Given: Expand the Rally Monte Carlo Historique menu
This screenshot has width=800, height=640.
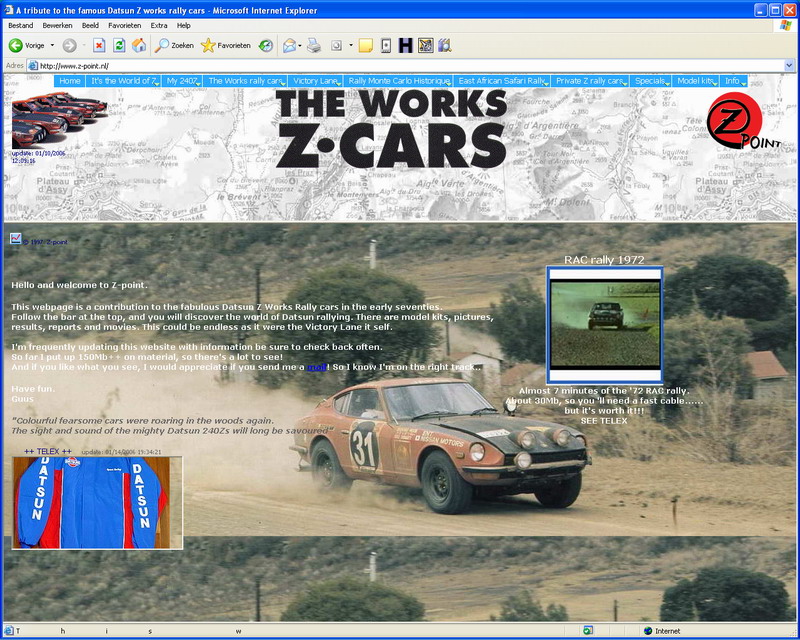Looking at the screenshot, I should (x=398, y=81).
